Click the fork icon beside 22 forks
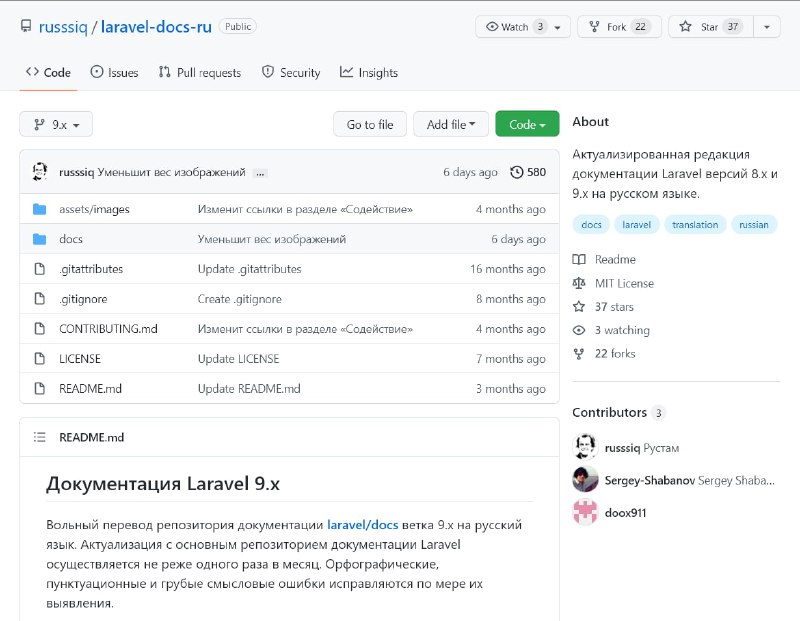This screenshot has height=621, width=800. click(579, 354)
